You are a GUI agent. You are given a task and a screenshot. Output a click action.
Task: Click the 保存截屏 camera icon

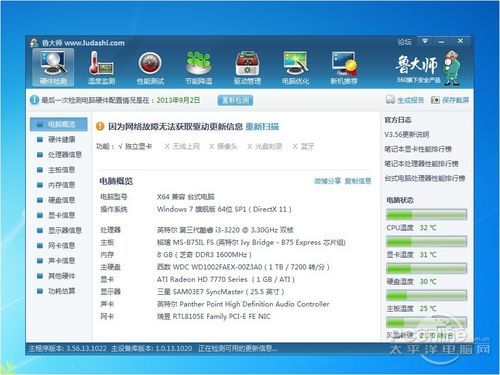[x=435, y=100]
